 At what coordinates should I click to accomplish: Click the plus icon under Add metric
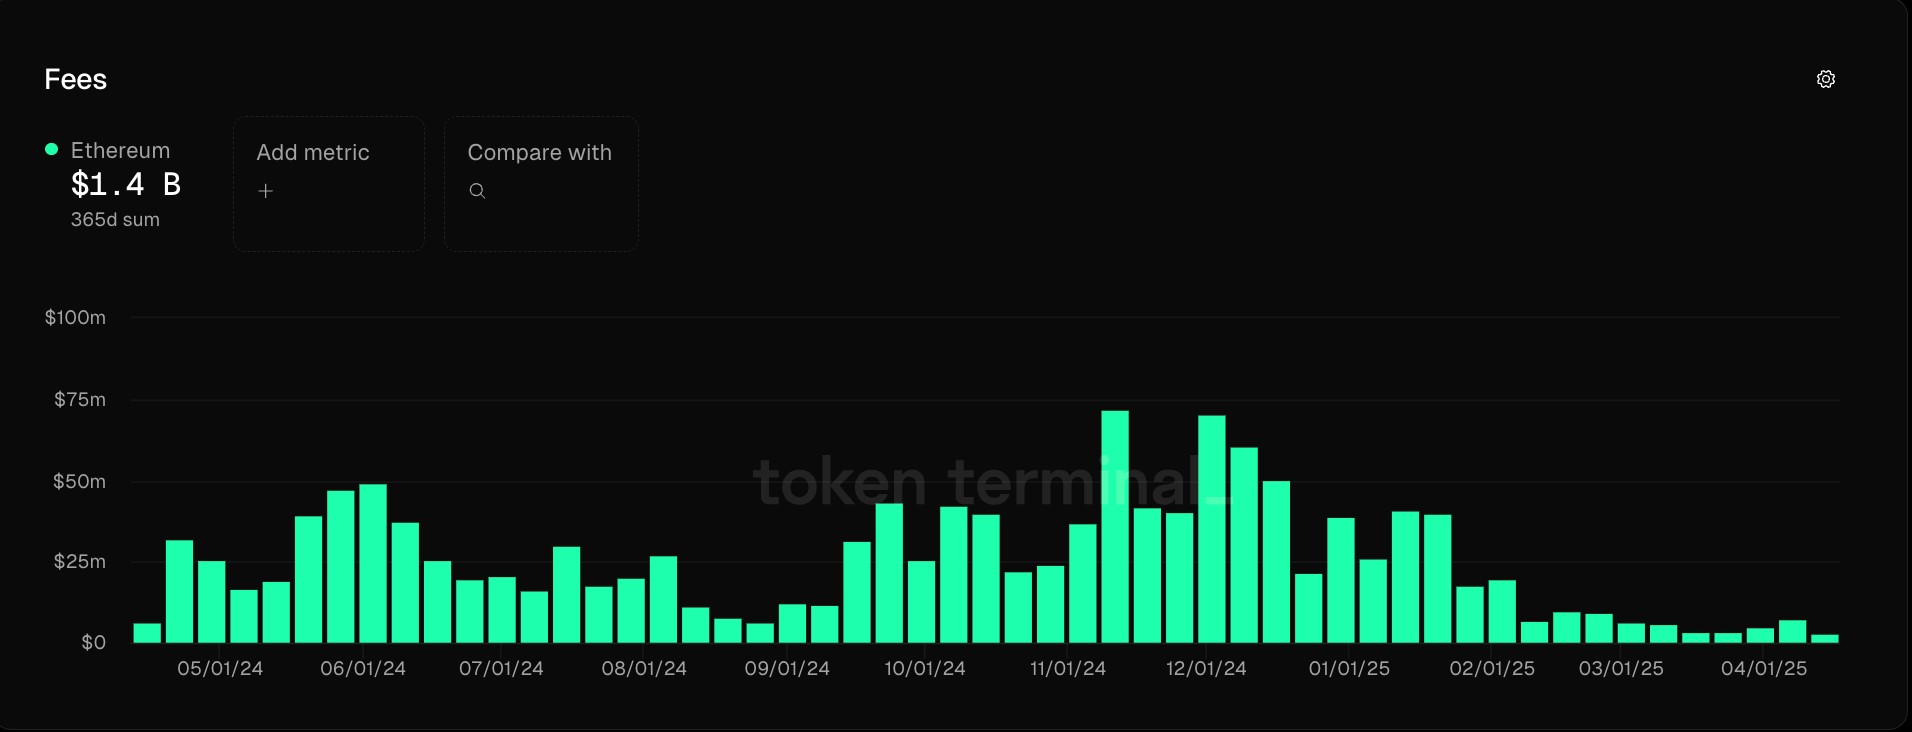point(265,191)
